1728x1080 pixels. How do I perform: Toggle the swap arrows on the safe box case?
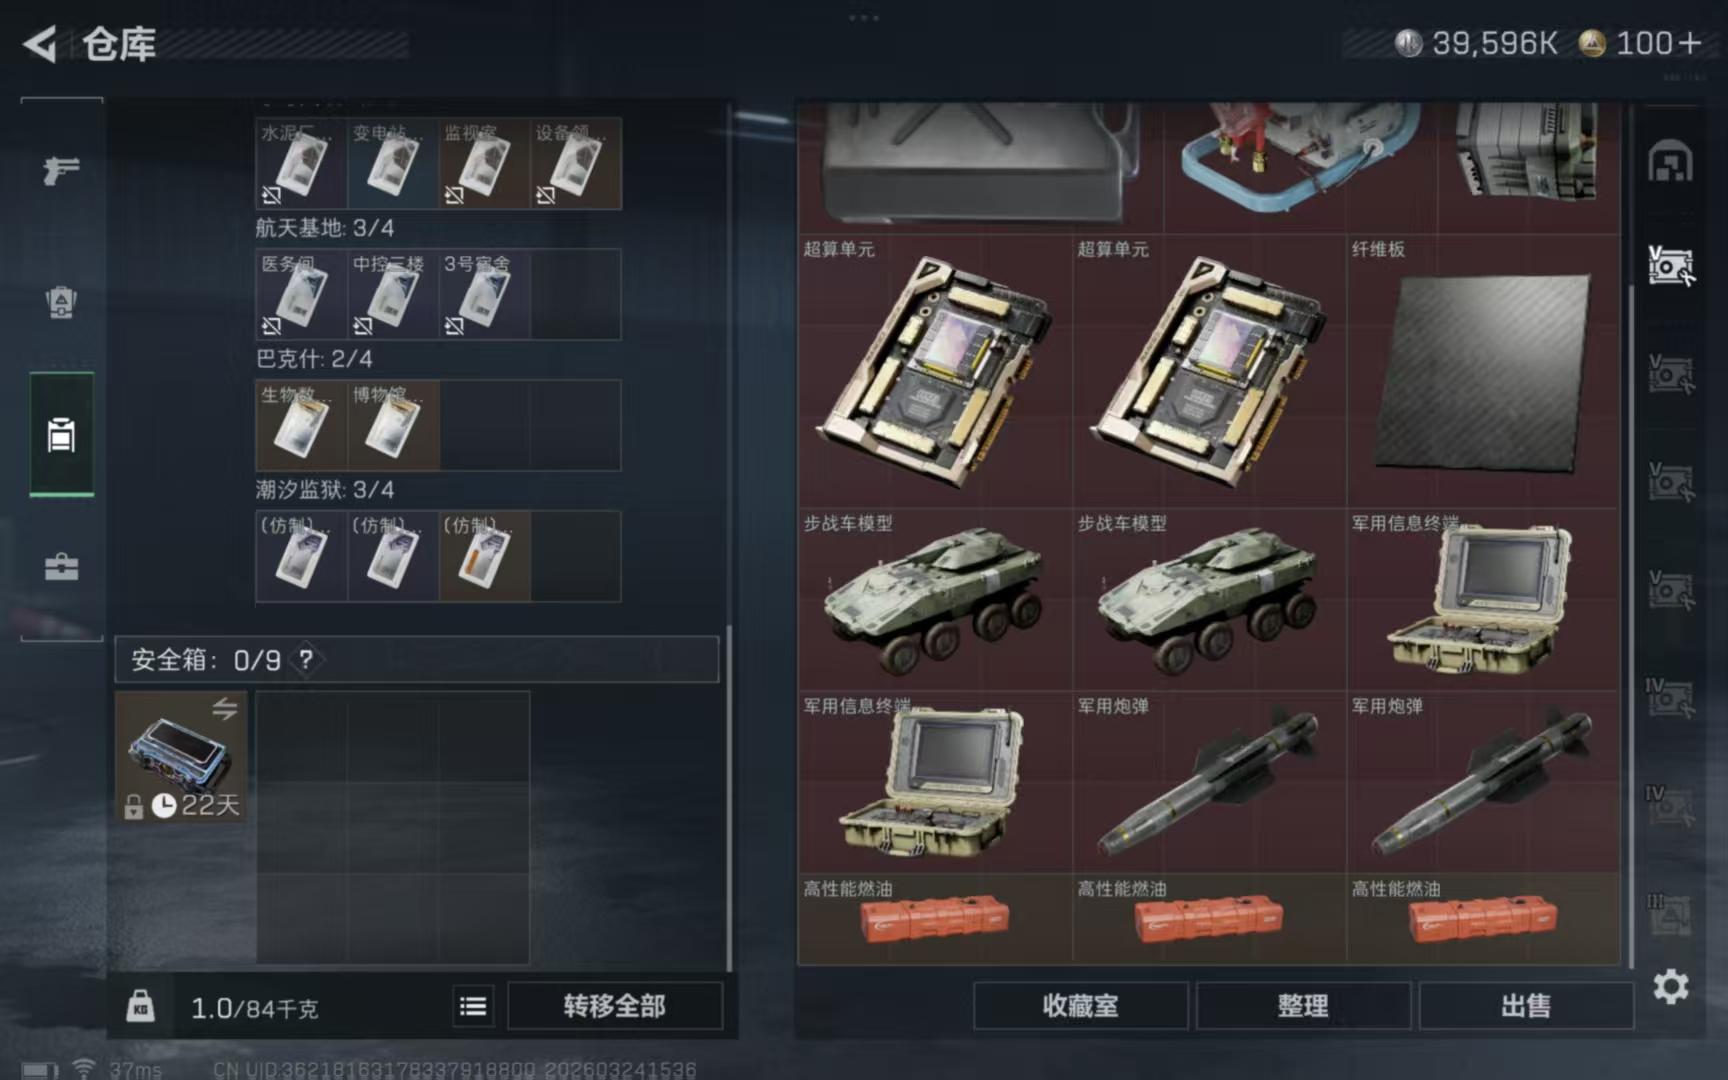224,709
